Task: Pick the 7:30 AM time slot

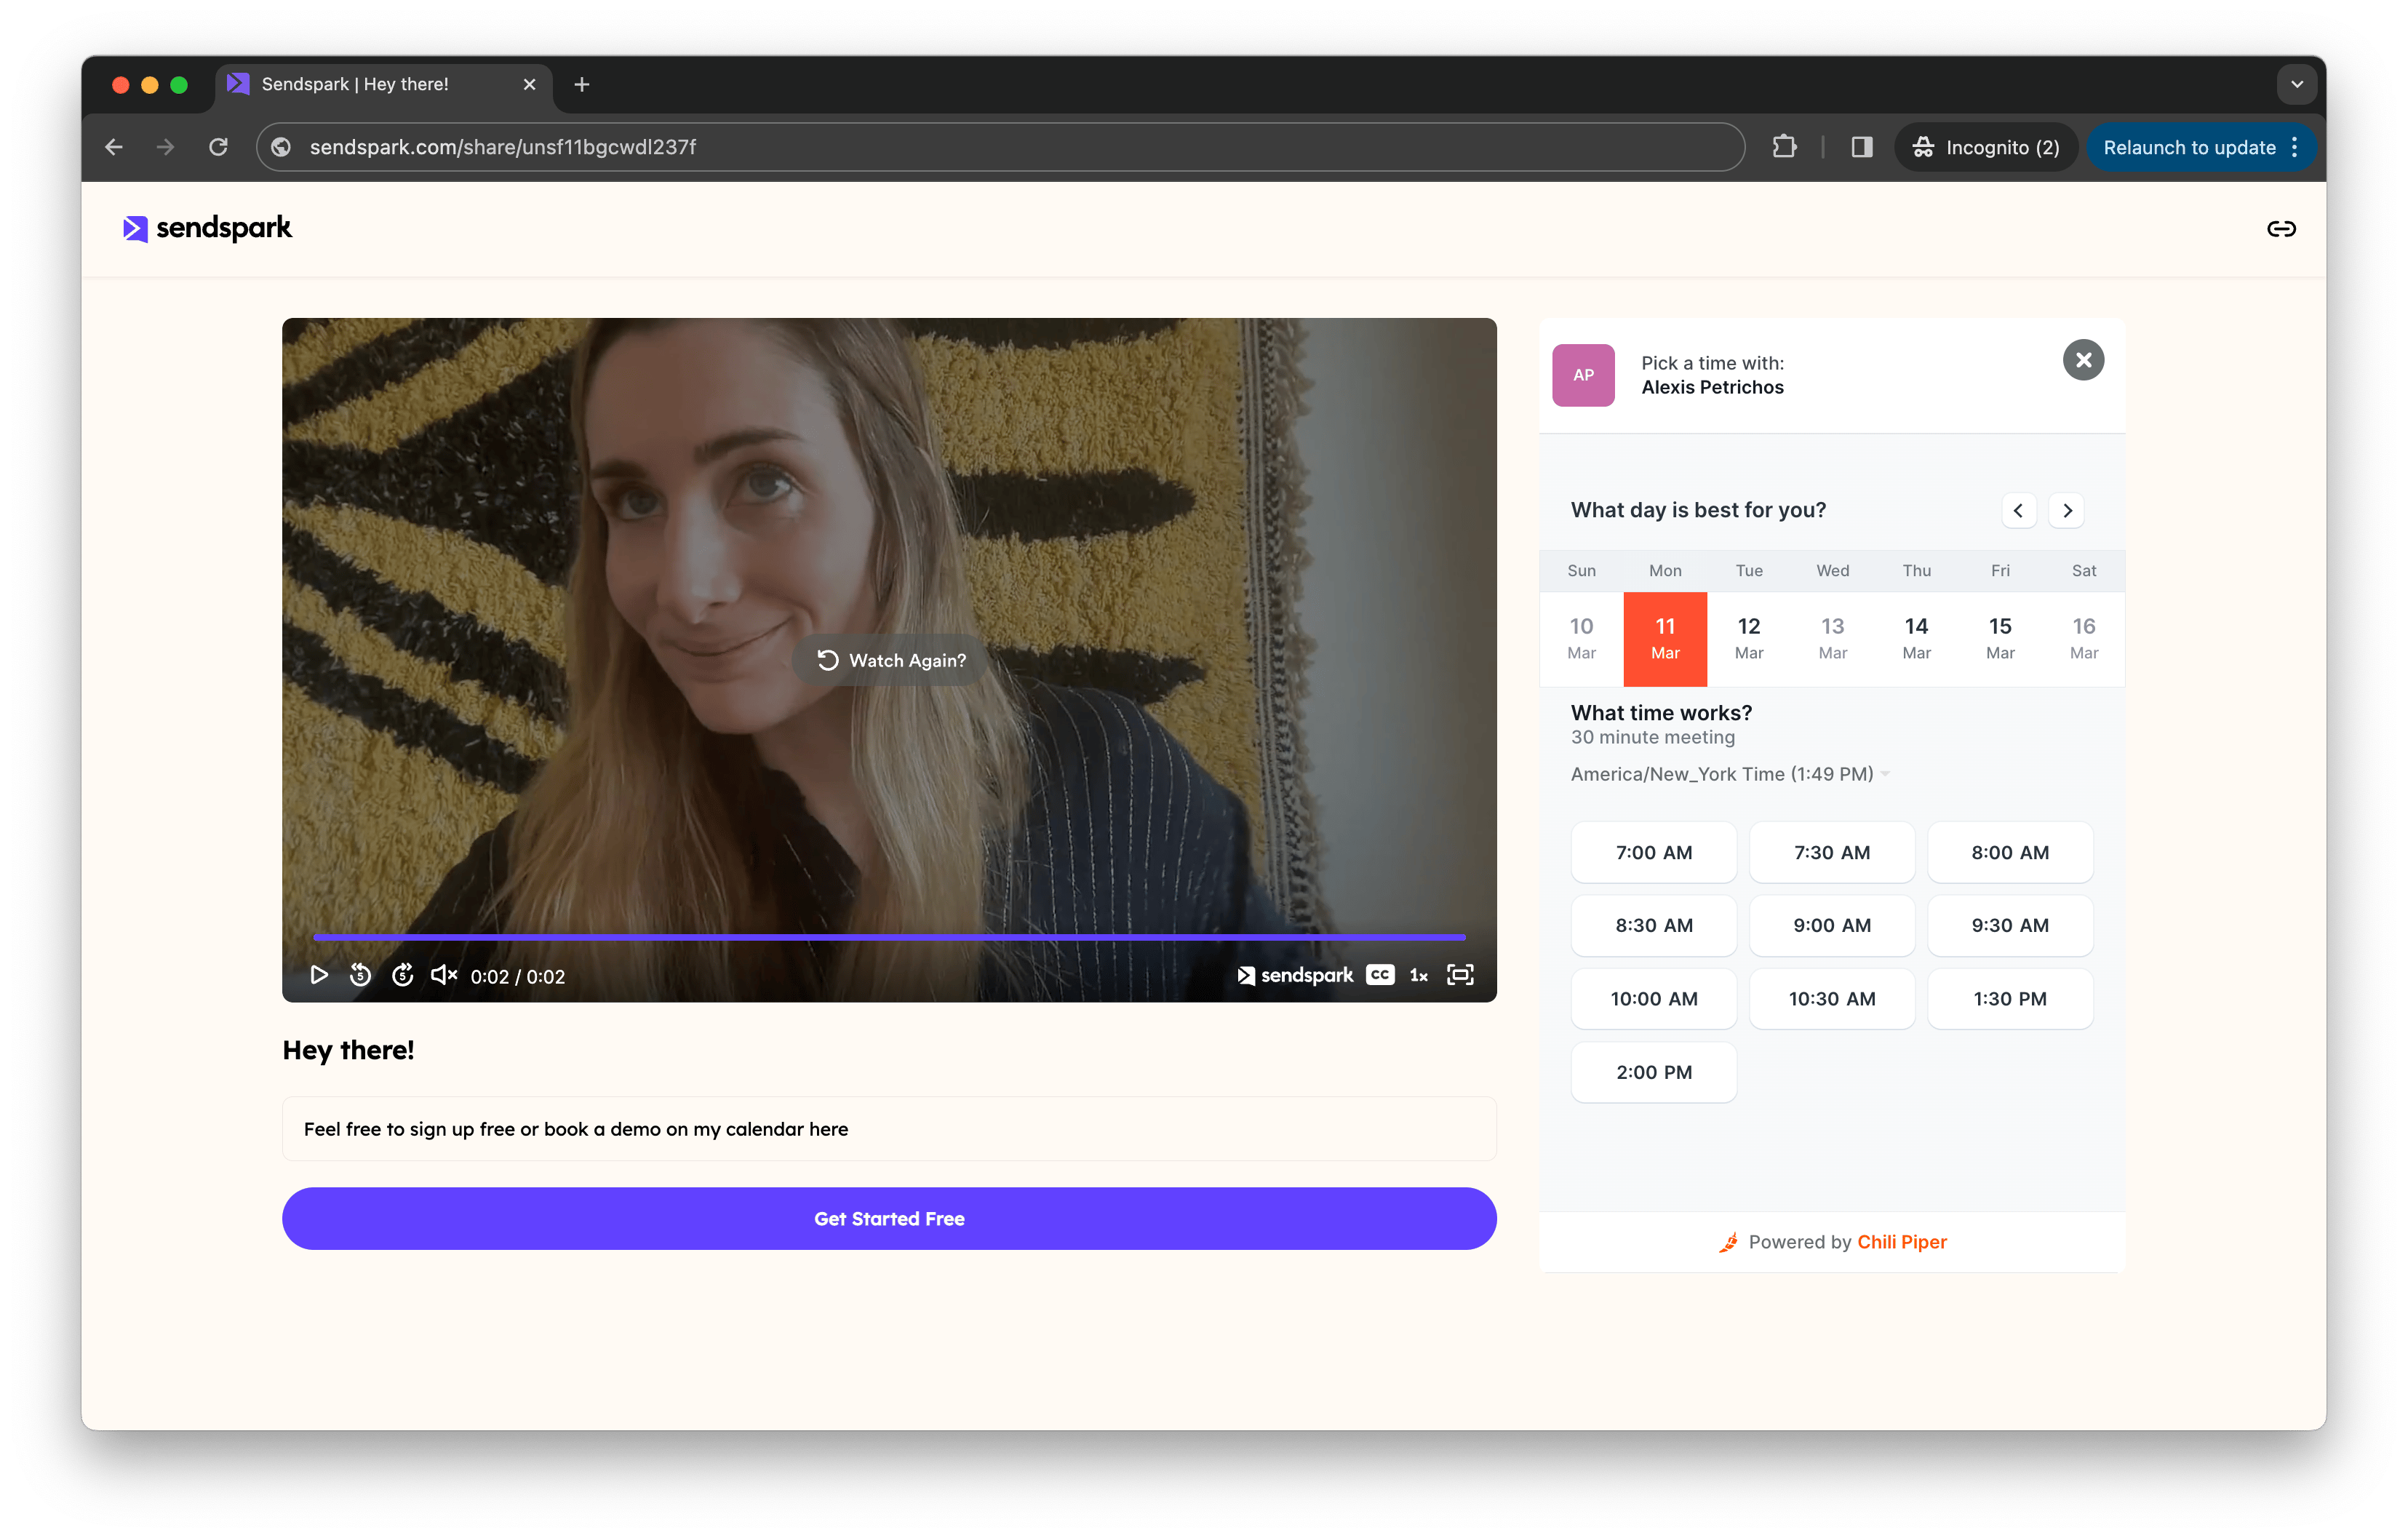Action: (1832, 852)
